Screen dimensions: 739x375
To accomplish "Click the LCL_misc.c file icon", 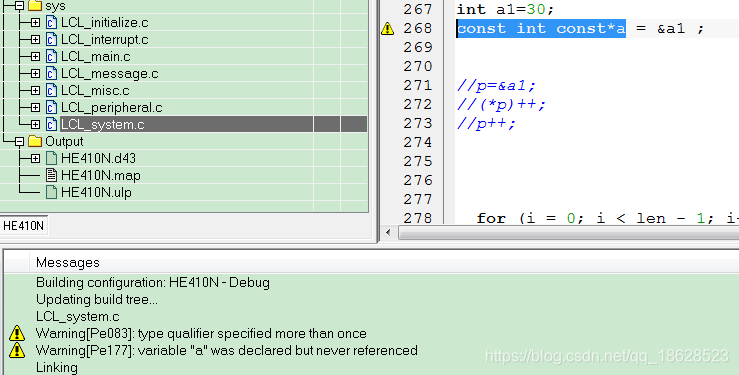I will (51, 90).
